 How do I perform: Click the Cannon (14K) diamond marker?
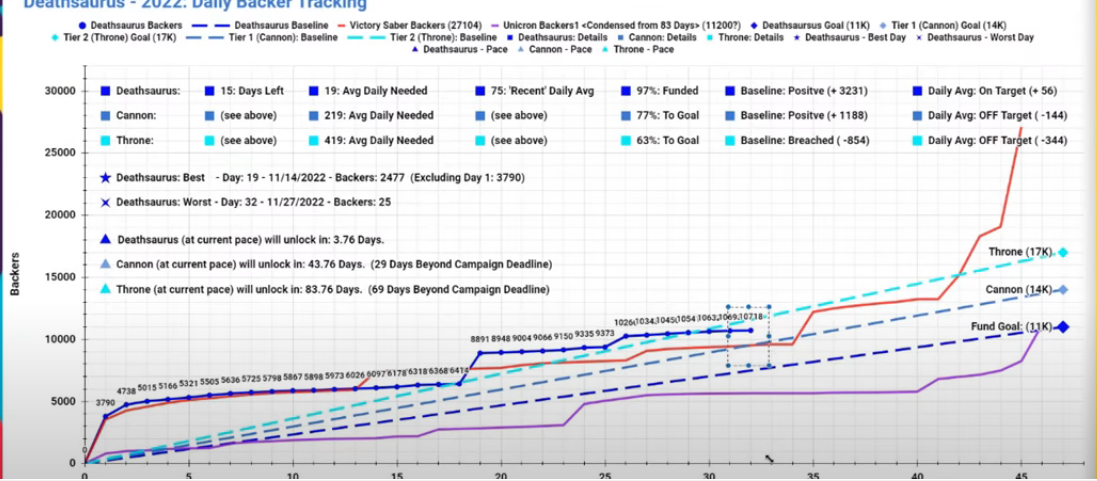pos(1063,290)
